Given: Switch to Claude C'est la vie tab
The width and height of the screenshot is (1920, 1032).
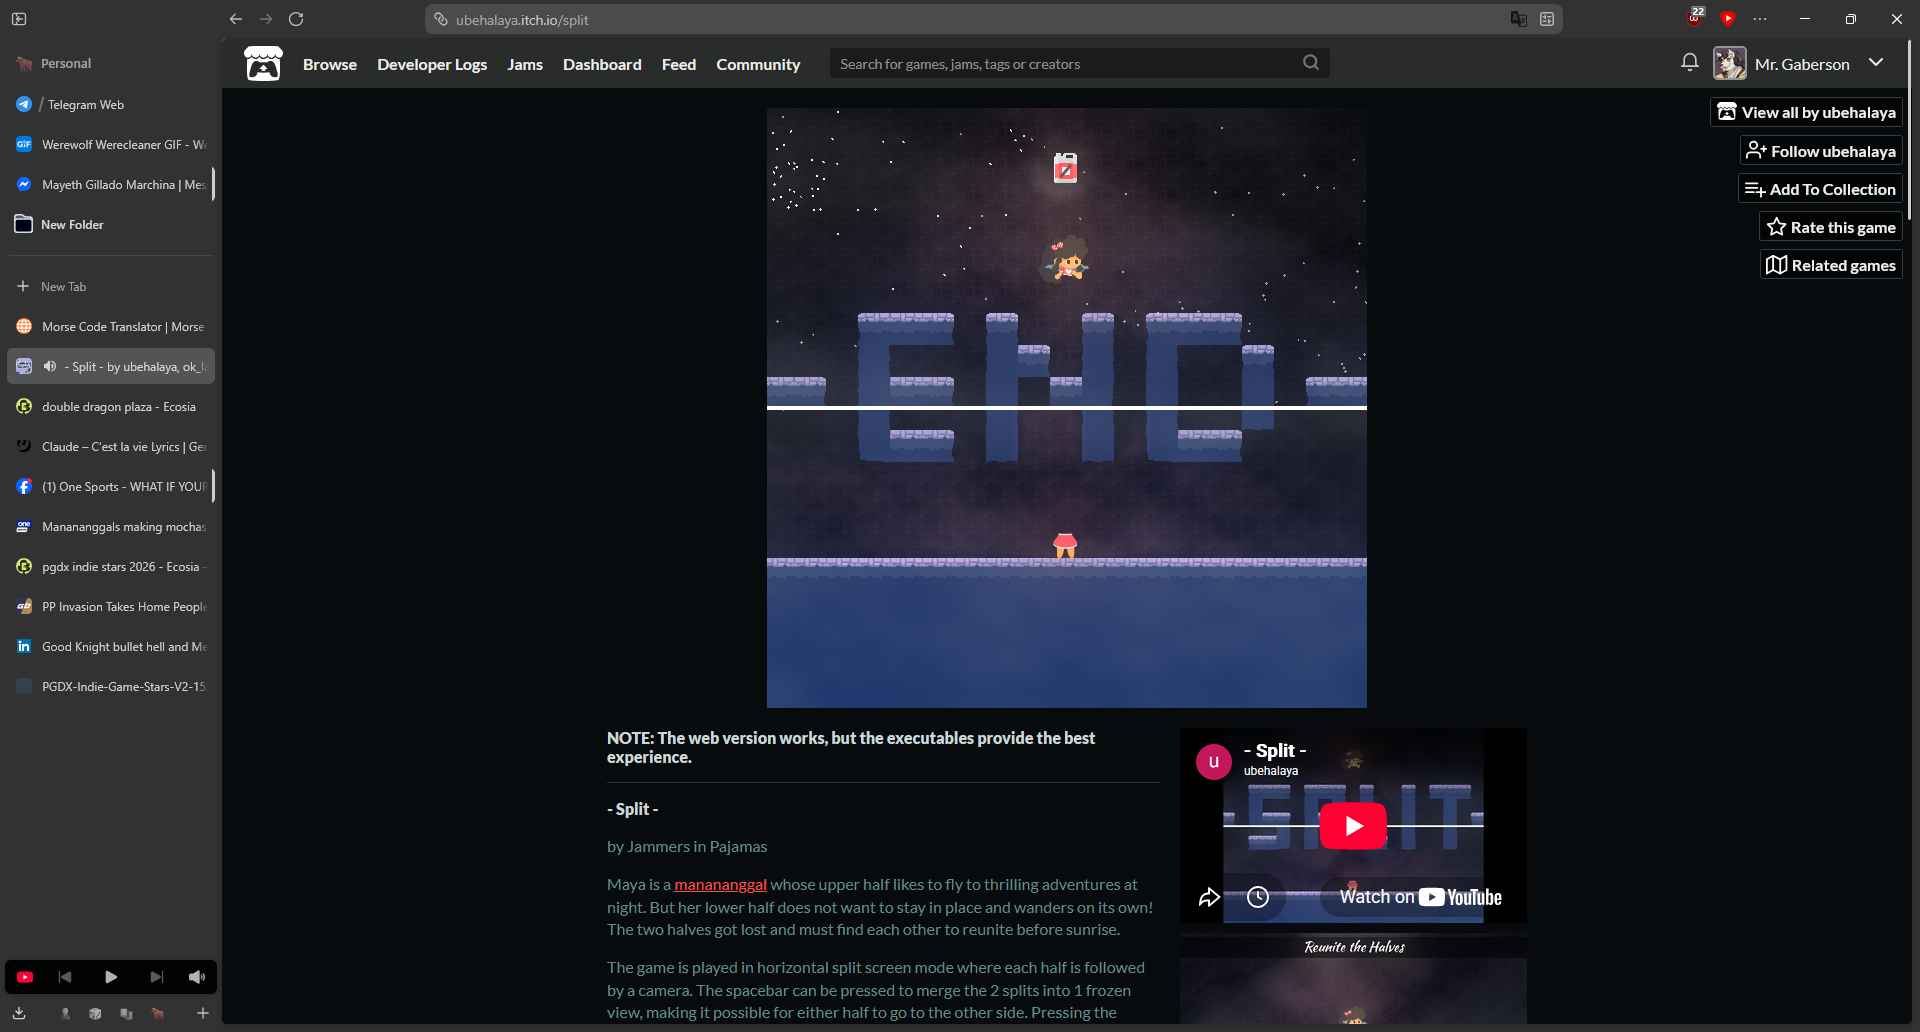Looking at the screenshot, I should [111, 447].
